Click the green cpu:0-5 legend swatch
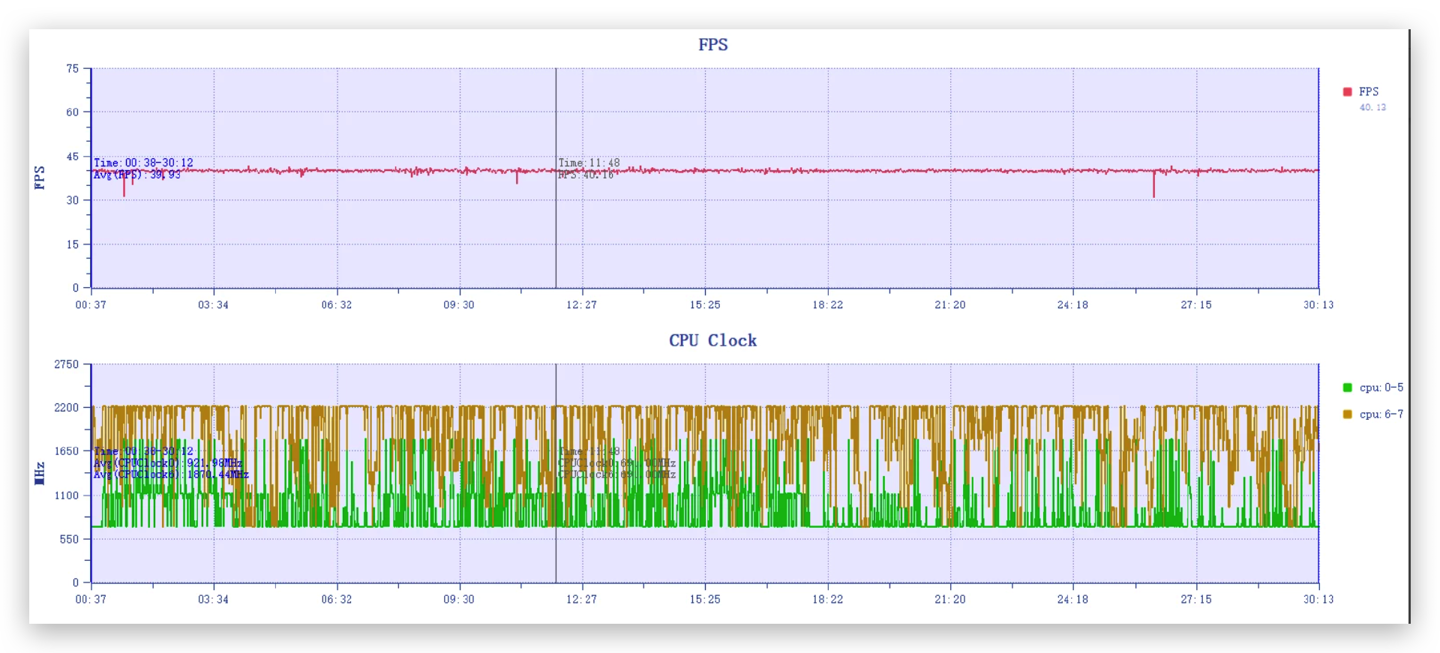This screenshot has height=653, width=1440. (1347, 388)
